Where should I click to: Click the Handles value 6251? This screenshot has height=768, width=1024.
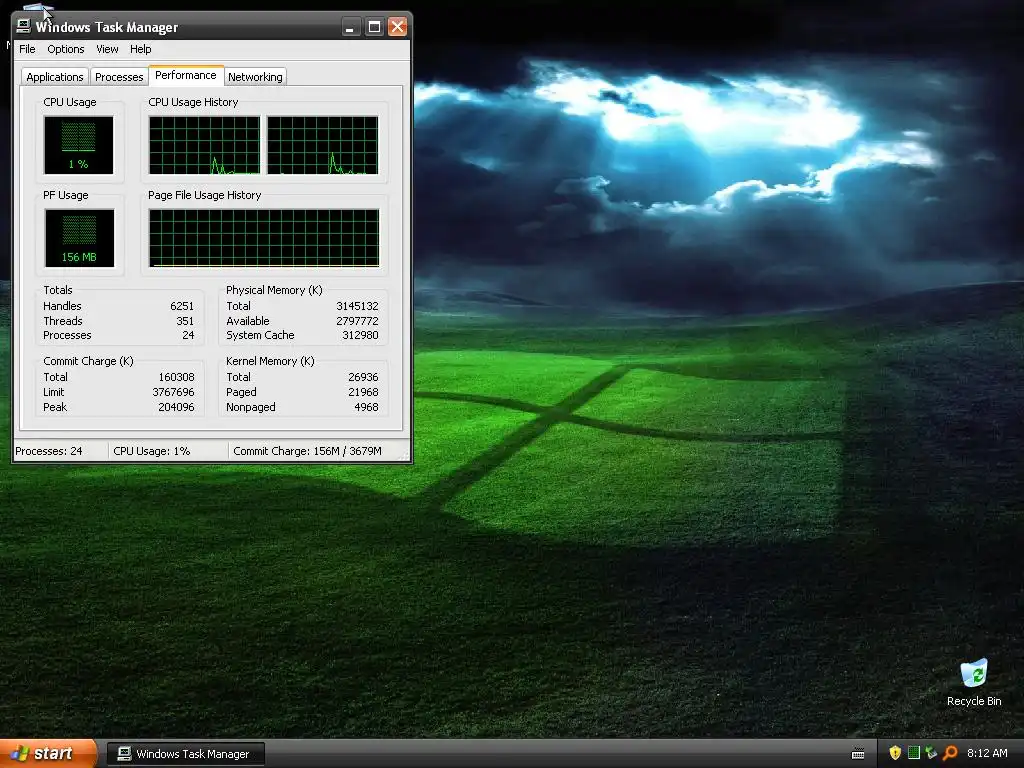[182, 306]
